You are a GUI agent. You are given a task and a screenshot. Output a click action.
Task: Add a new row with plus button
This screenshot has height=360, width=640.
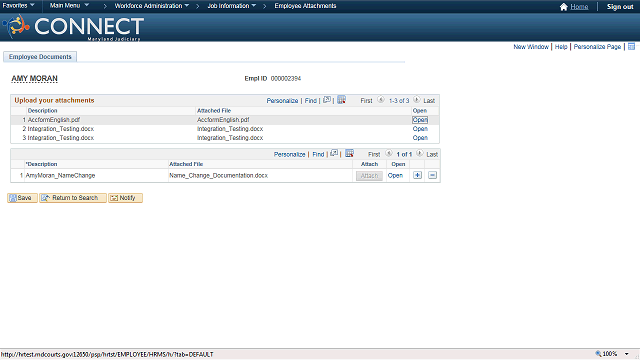(417, 175)
